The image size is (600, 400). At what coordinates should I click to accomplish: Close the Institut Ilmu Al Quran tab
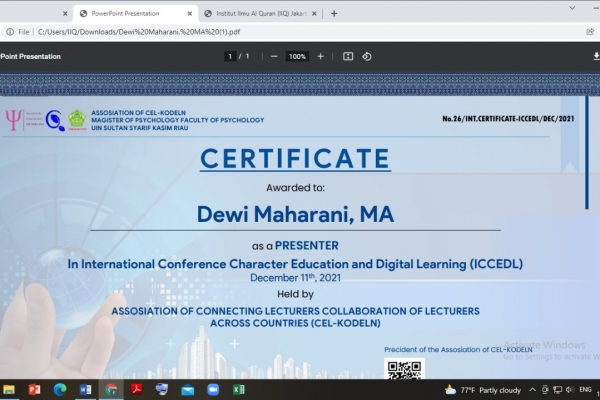(314, 13)
